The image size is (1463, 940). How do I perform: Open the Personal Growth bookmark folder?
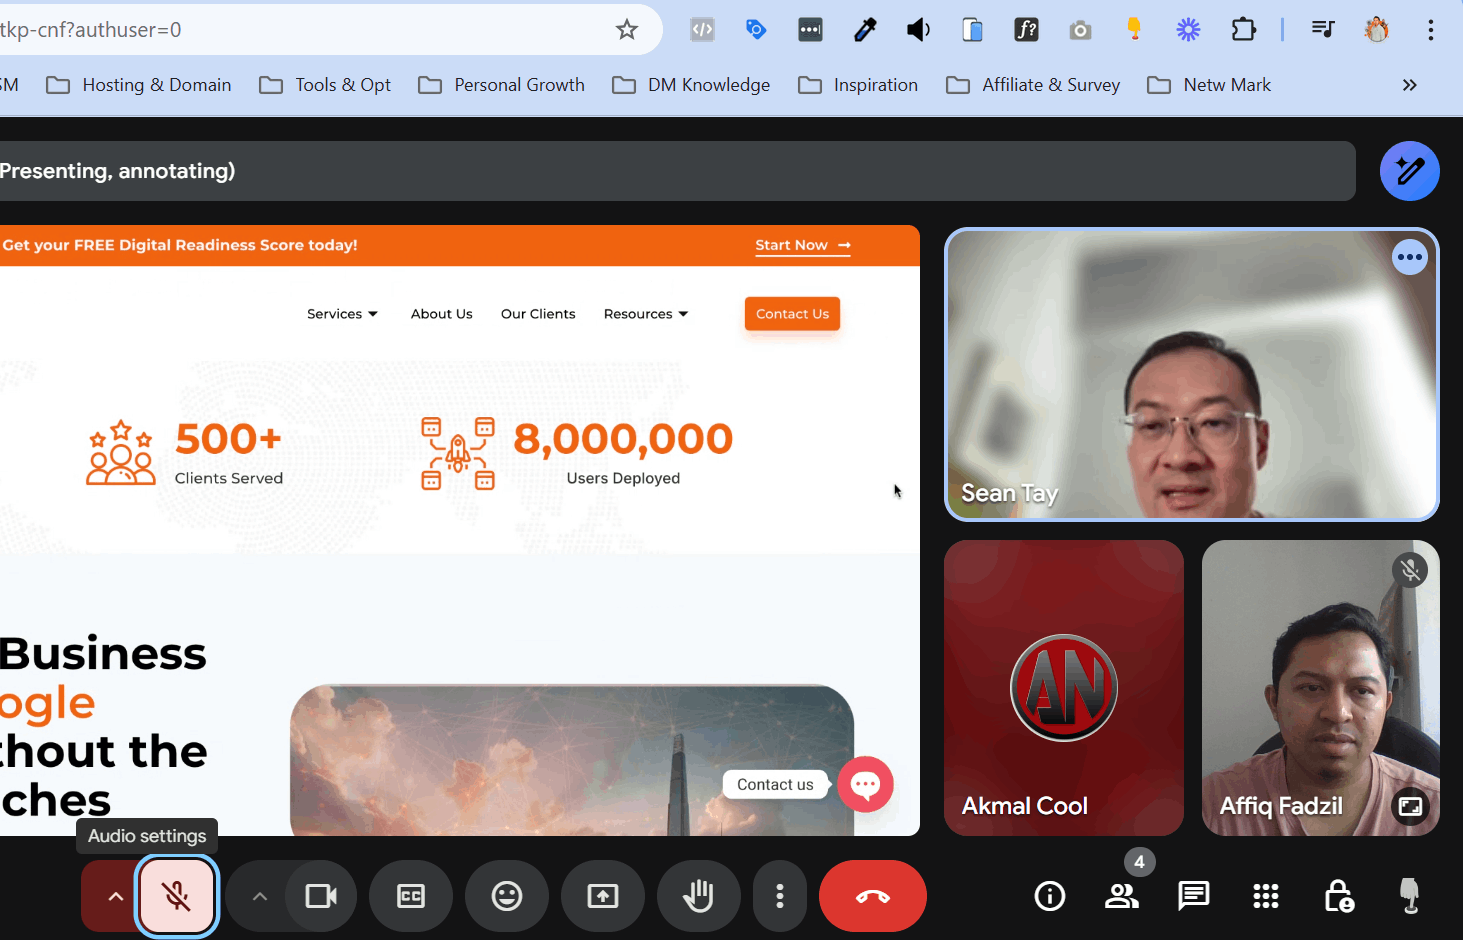click(x=502, y=85)
